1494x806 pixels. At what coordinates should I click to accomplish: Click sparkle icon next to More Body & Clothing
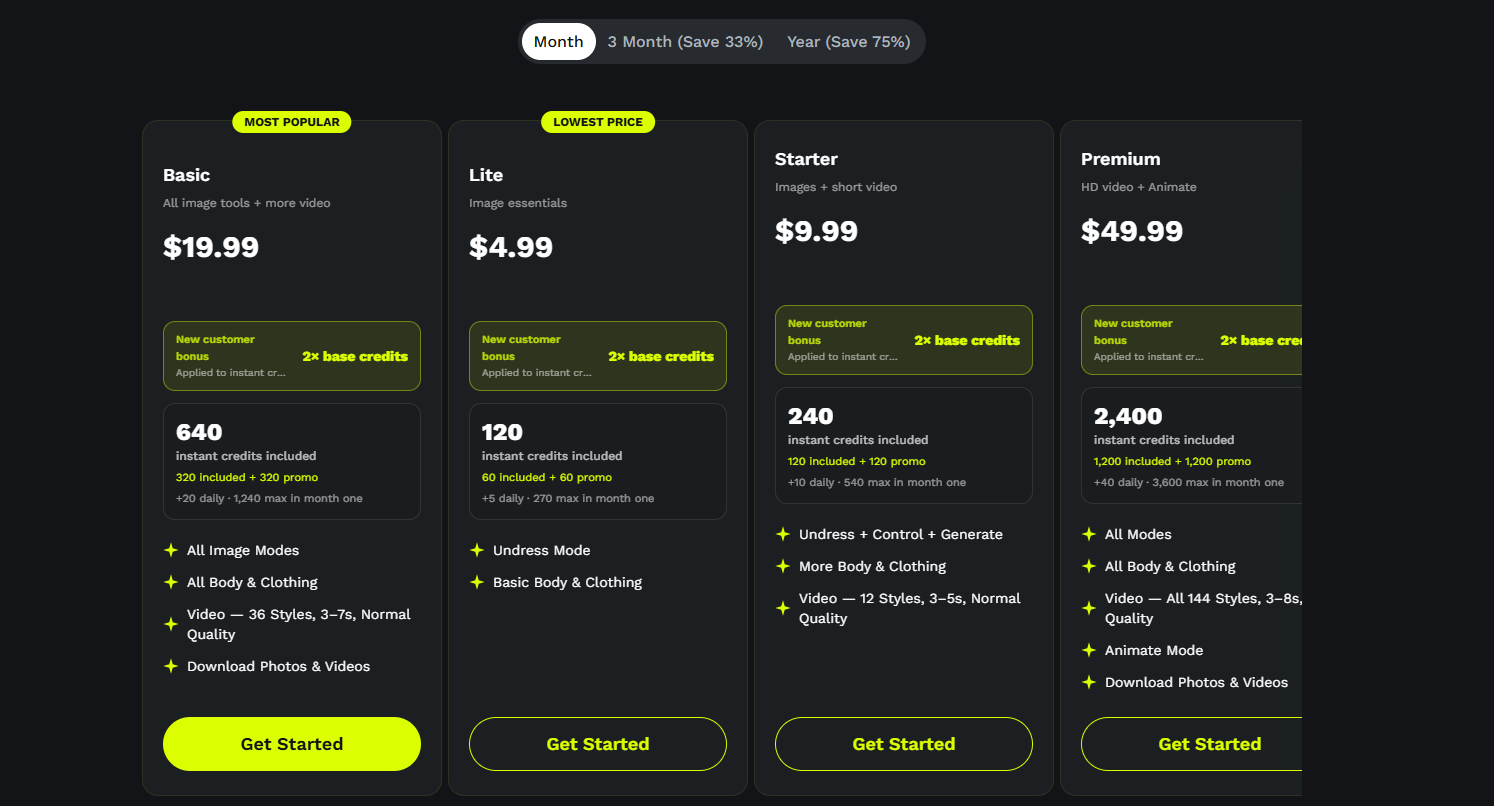coord(783,566)
